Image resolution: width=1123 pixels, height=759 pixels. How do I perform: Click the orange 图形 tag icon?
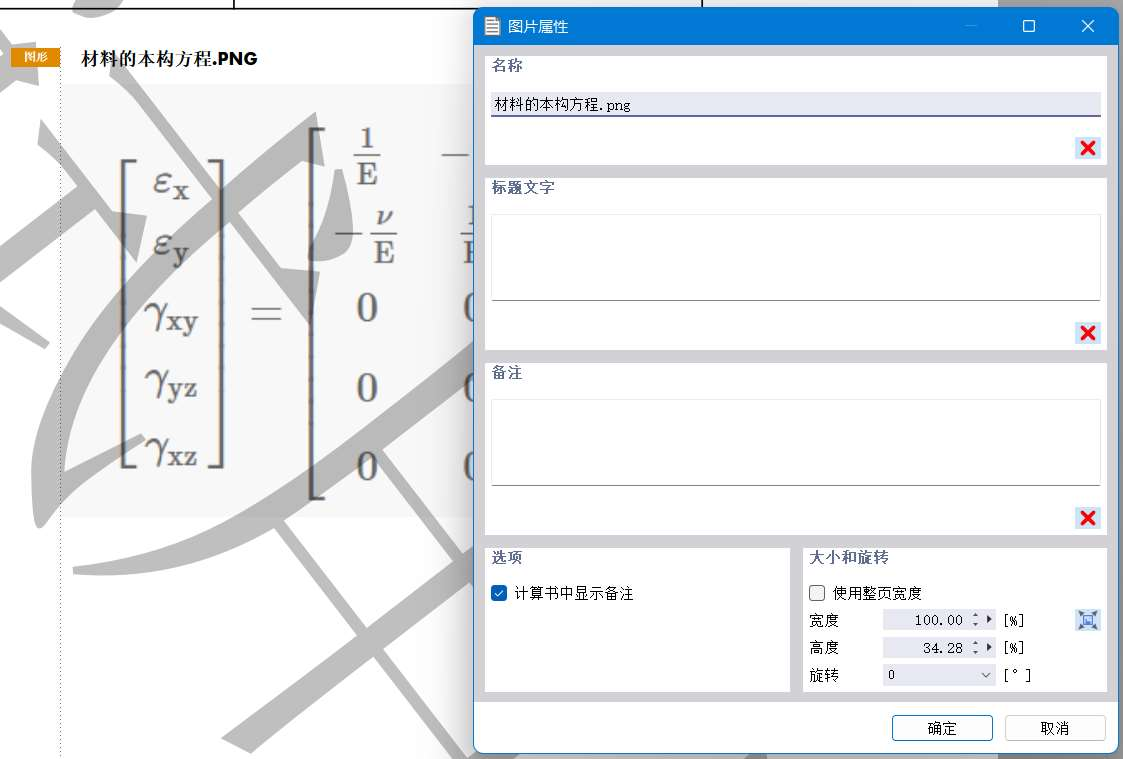tap(36, 58)
